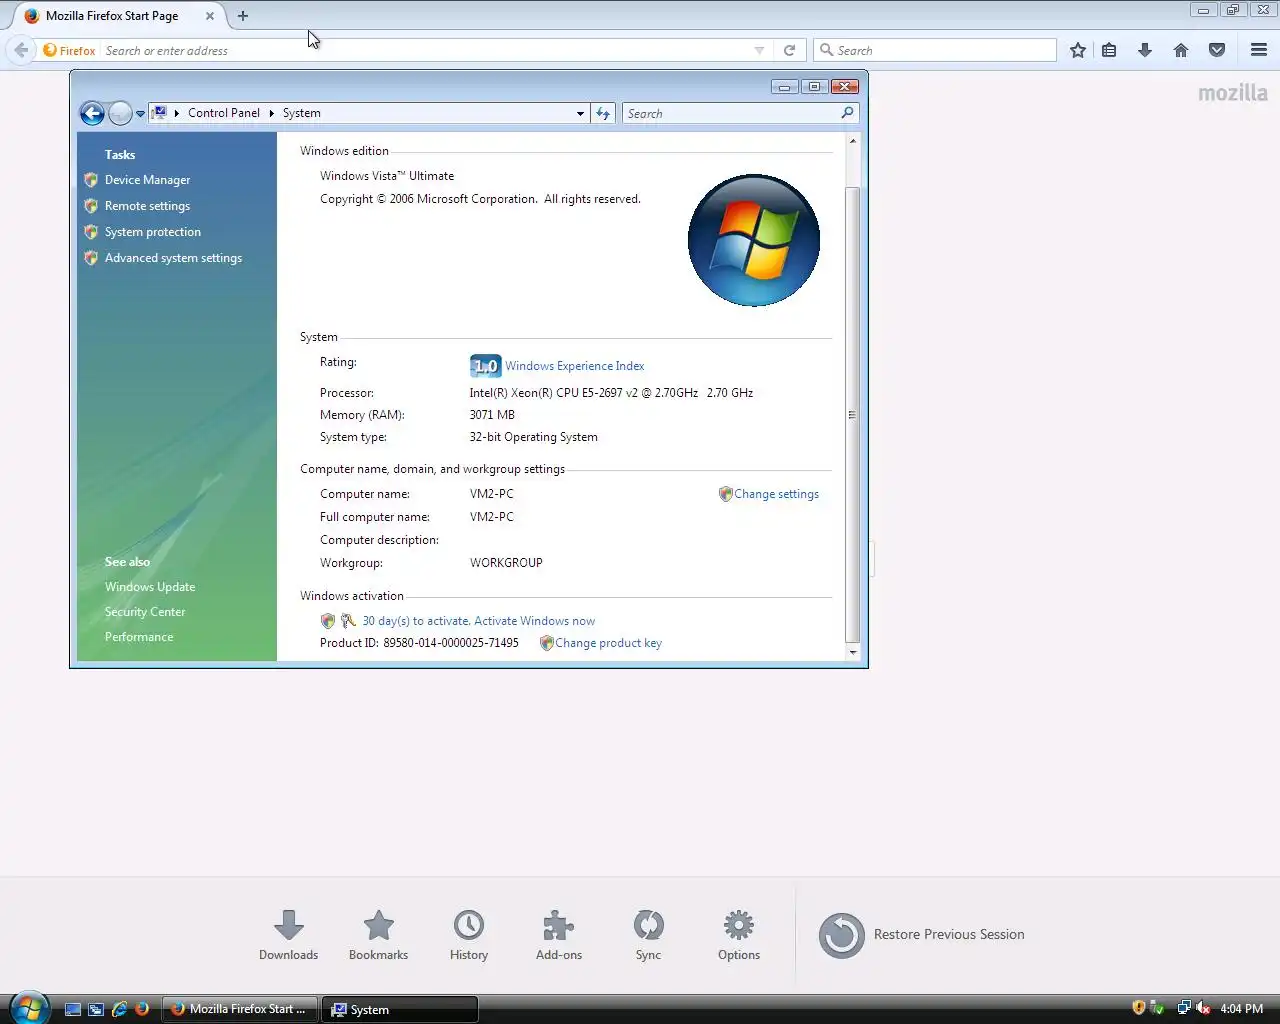
Task: Click Switch between windows quick launch icon
Action: click(96, 1010)
